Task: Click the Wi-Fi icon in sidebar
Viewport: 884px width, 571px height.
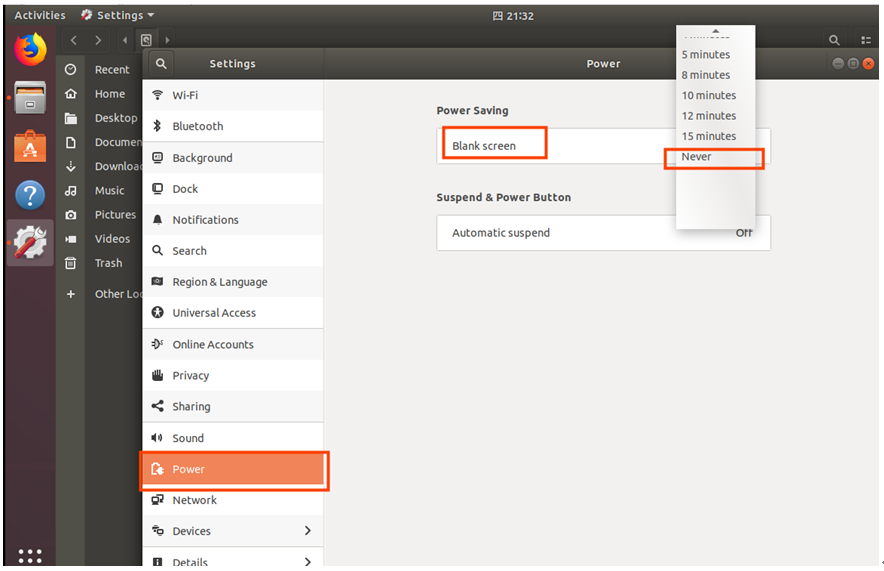Action: coord(157,95)
